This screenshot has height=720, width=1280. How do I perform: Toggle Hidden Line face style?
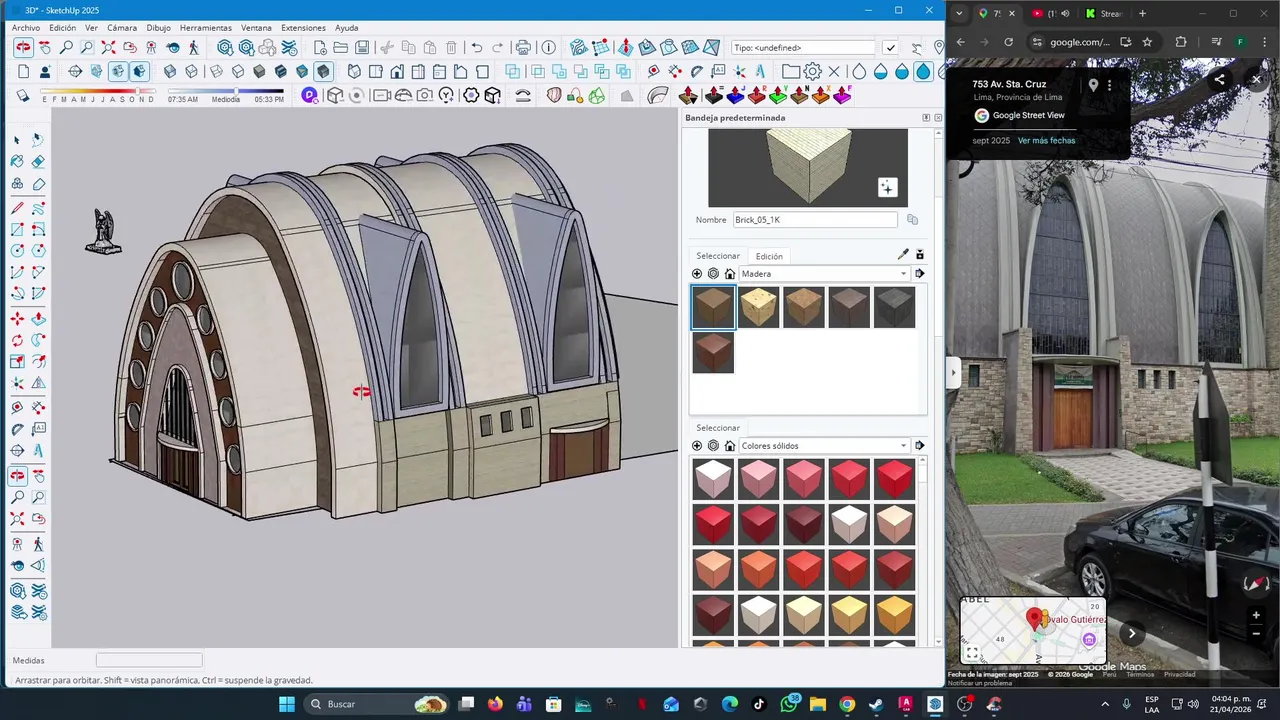click(238, 71)
